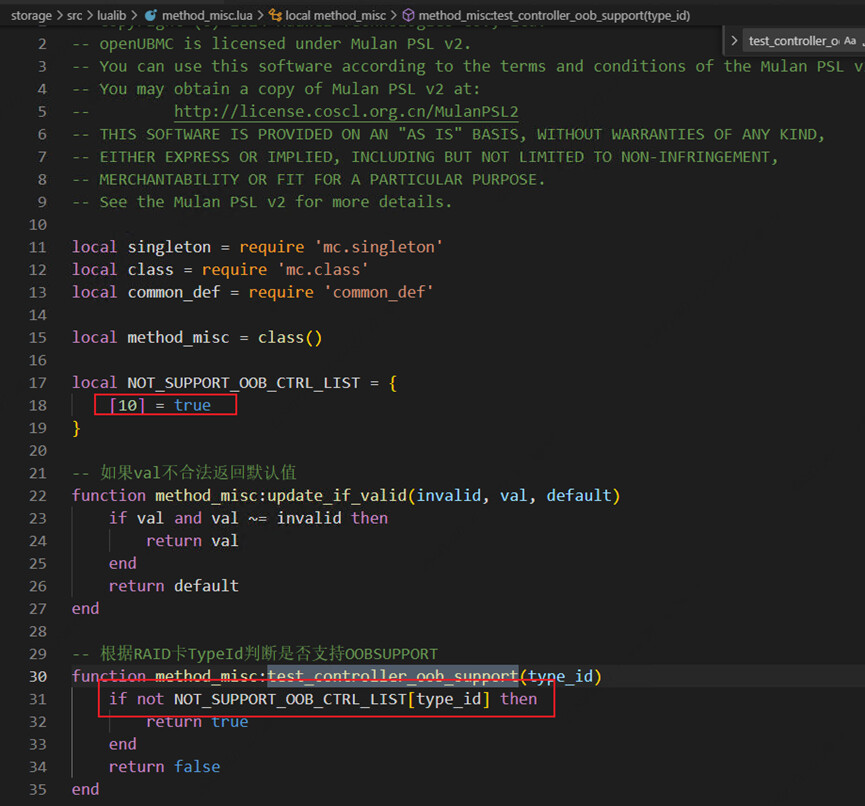Click the find input with test_controller_o text
Image resolution: width=865 pixels, height=806 pixels.
point(792,41)
